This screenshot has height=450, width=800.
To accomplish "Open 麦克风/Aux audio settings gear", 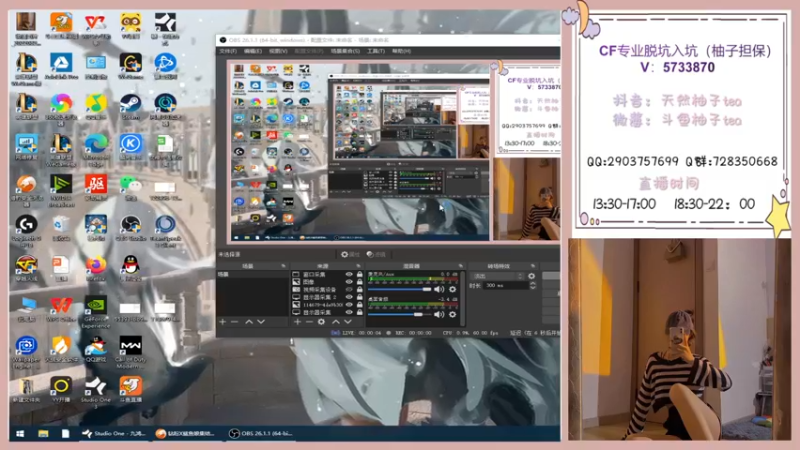I will [x=452, y=289].
